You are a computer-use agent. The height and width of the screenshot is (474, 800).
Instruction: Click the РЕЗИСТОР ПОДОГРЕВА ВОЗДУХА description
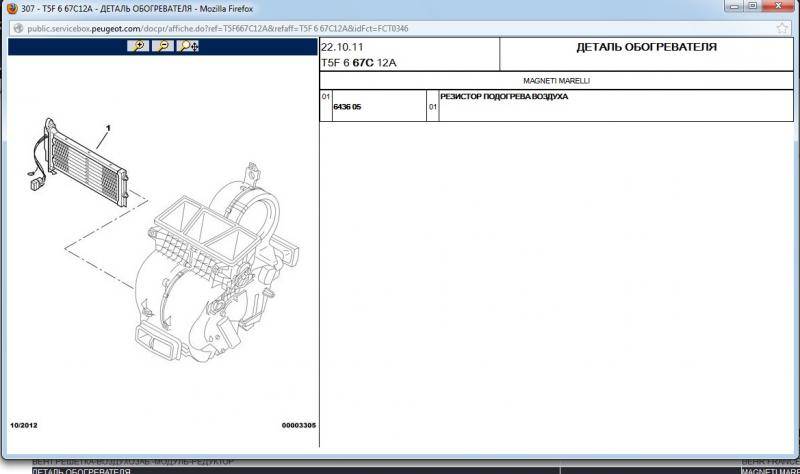tap(504, 97)
